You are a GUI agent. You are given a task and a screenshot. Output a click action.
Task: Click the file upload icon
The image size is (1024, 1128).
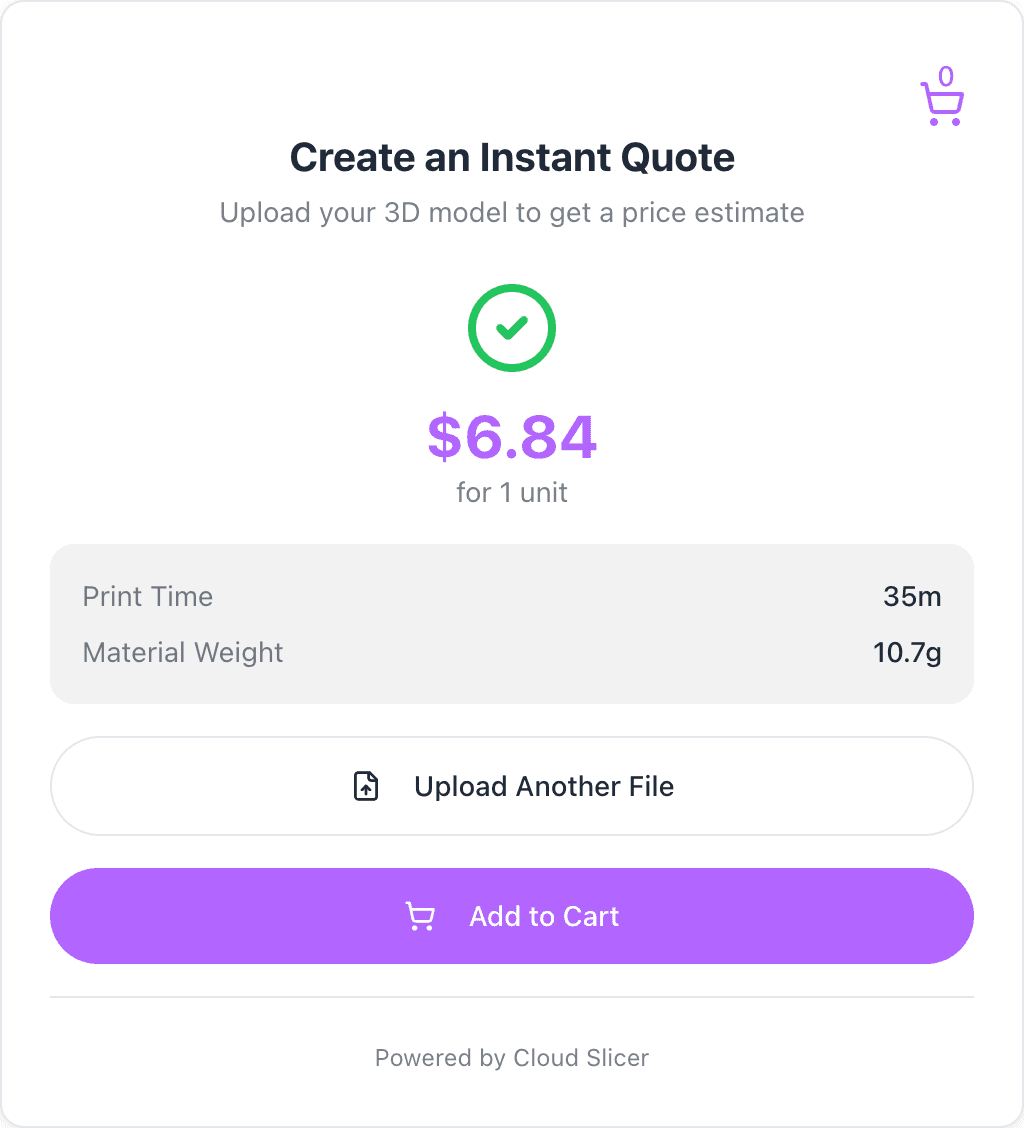367,787
